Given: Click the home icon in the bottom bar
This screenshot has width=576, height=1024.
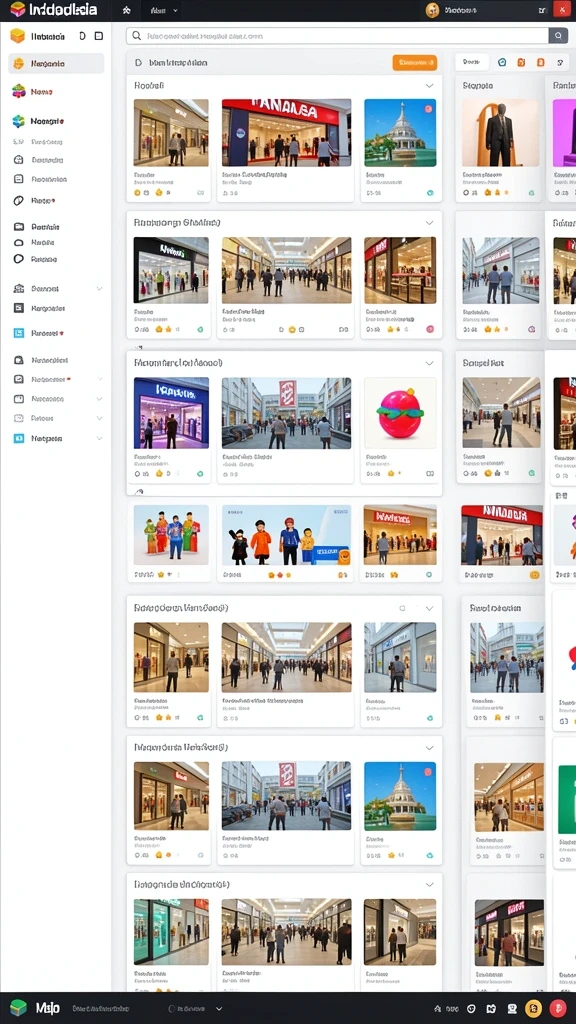Looking at the screenshot, I should tap(437, 1009).
